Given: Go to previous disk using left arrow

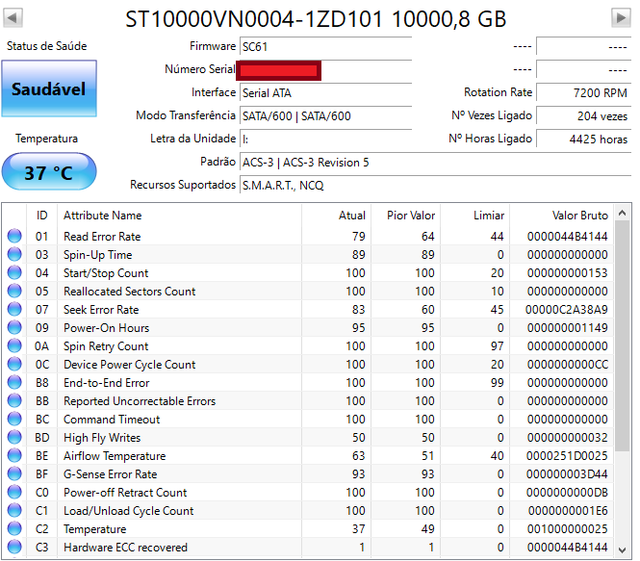Looking at the screenshot, I should [13, 18].
